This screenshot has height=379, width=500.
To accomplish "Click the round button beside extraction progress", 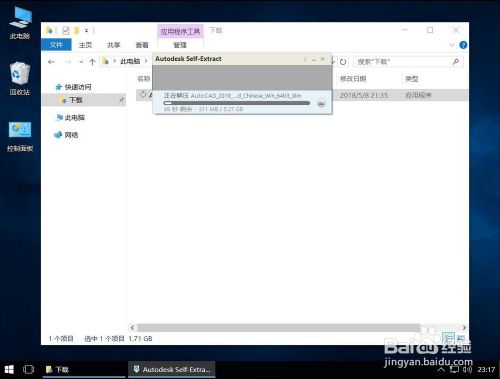I will [321, 103].
